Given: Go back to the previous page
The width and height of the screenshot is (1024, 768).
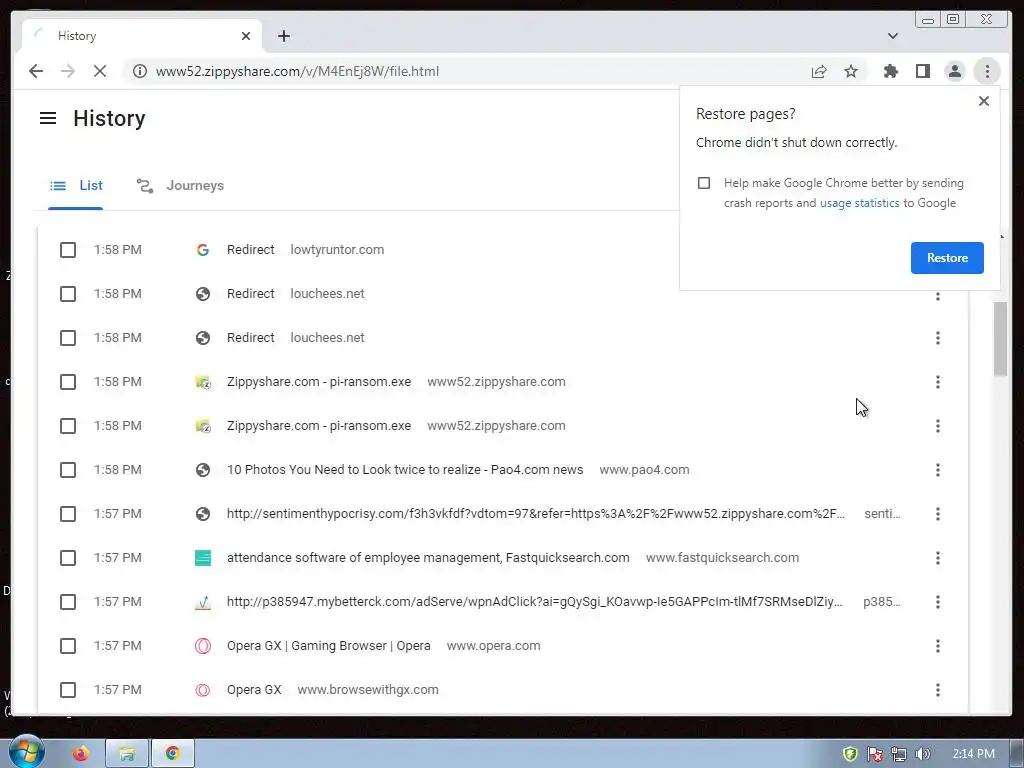Looking at the screenshot, I should (36, 71).
